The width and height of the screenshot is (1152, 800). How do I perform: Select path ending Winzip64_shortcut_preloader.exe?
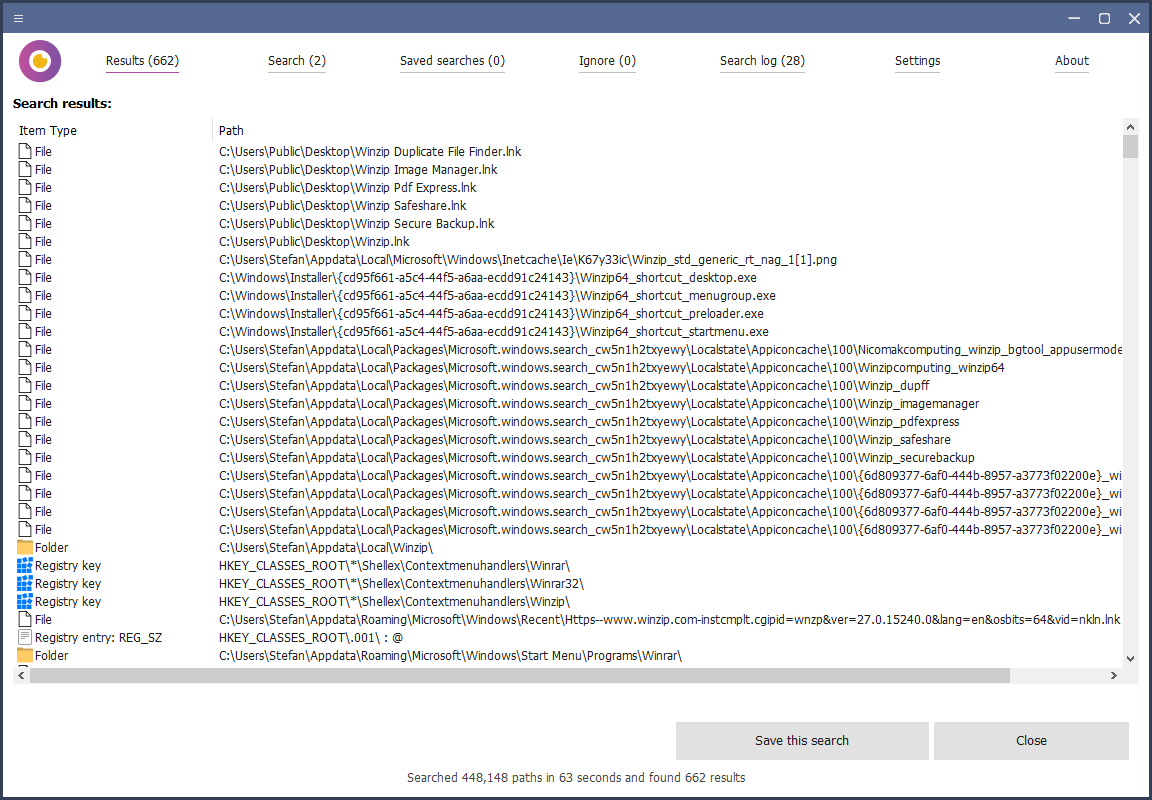click(x=492, y=314)
